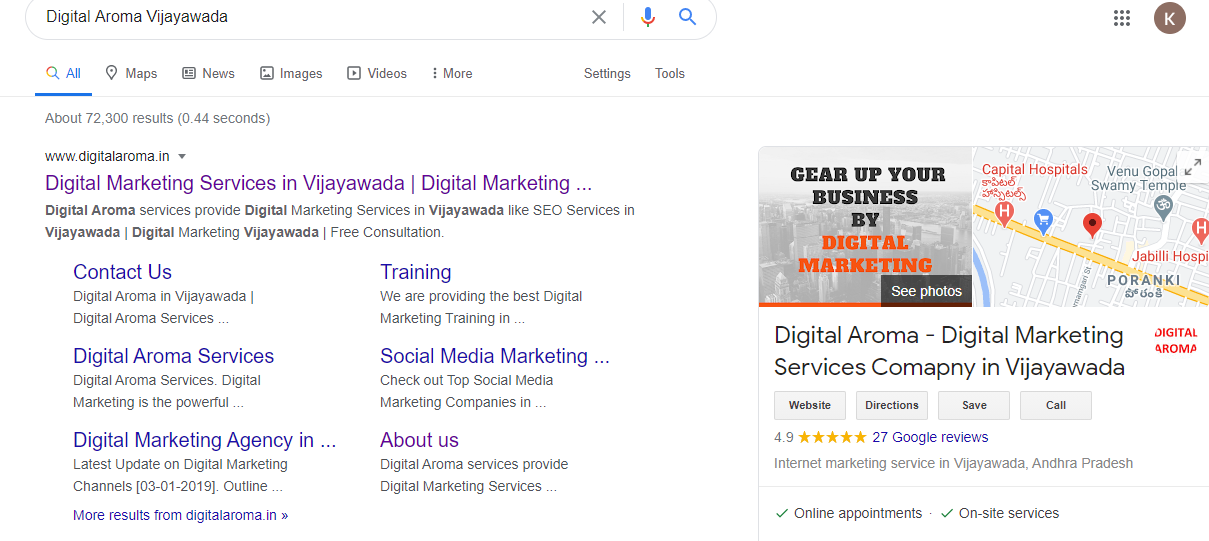Open the account avatar K
This screenshot has height=541, width=1209.
[1169, 18]
